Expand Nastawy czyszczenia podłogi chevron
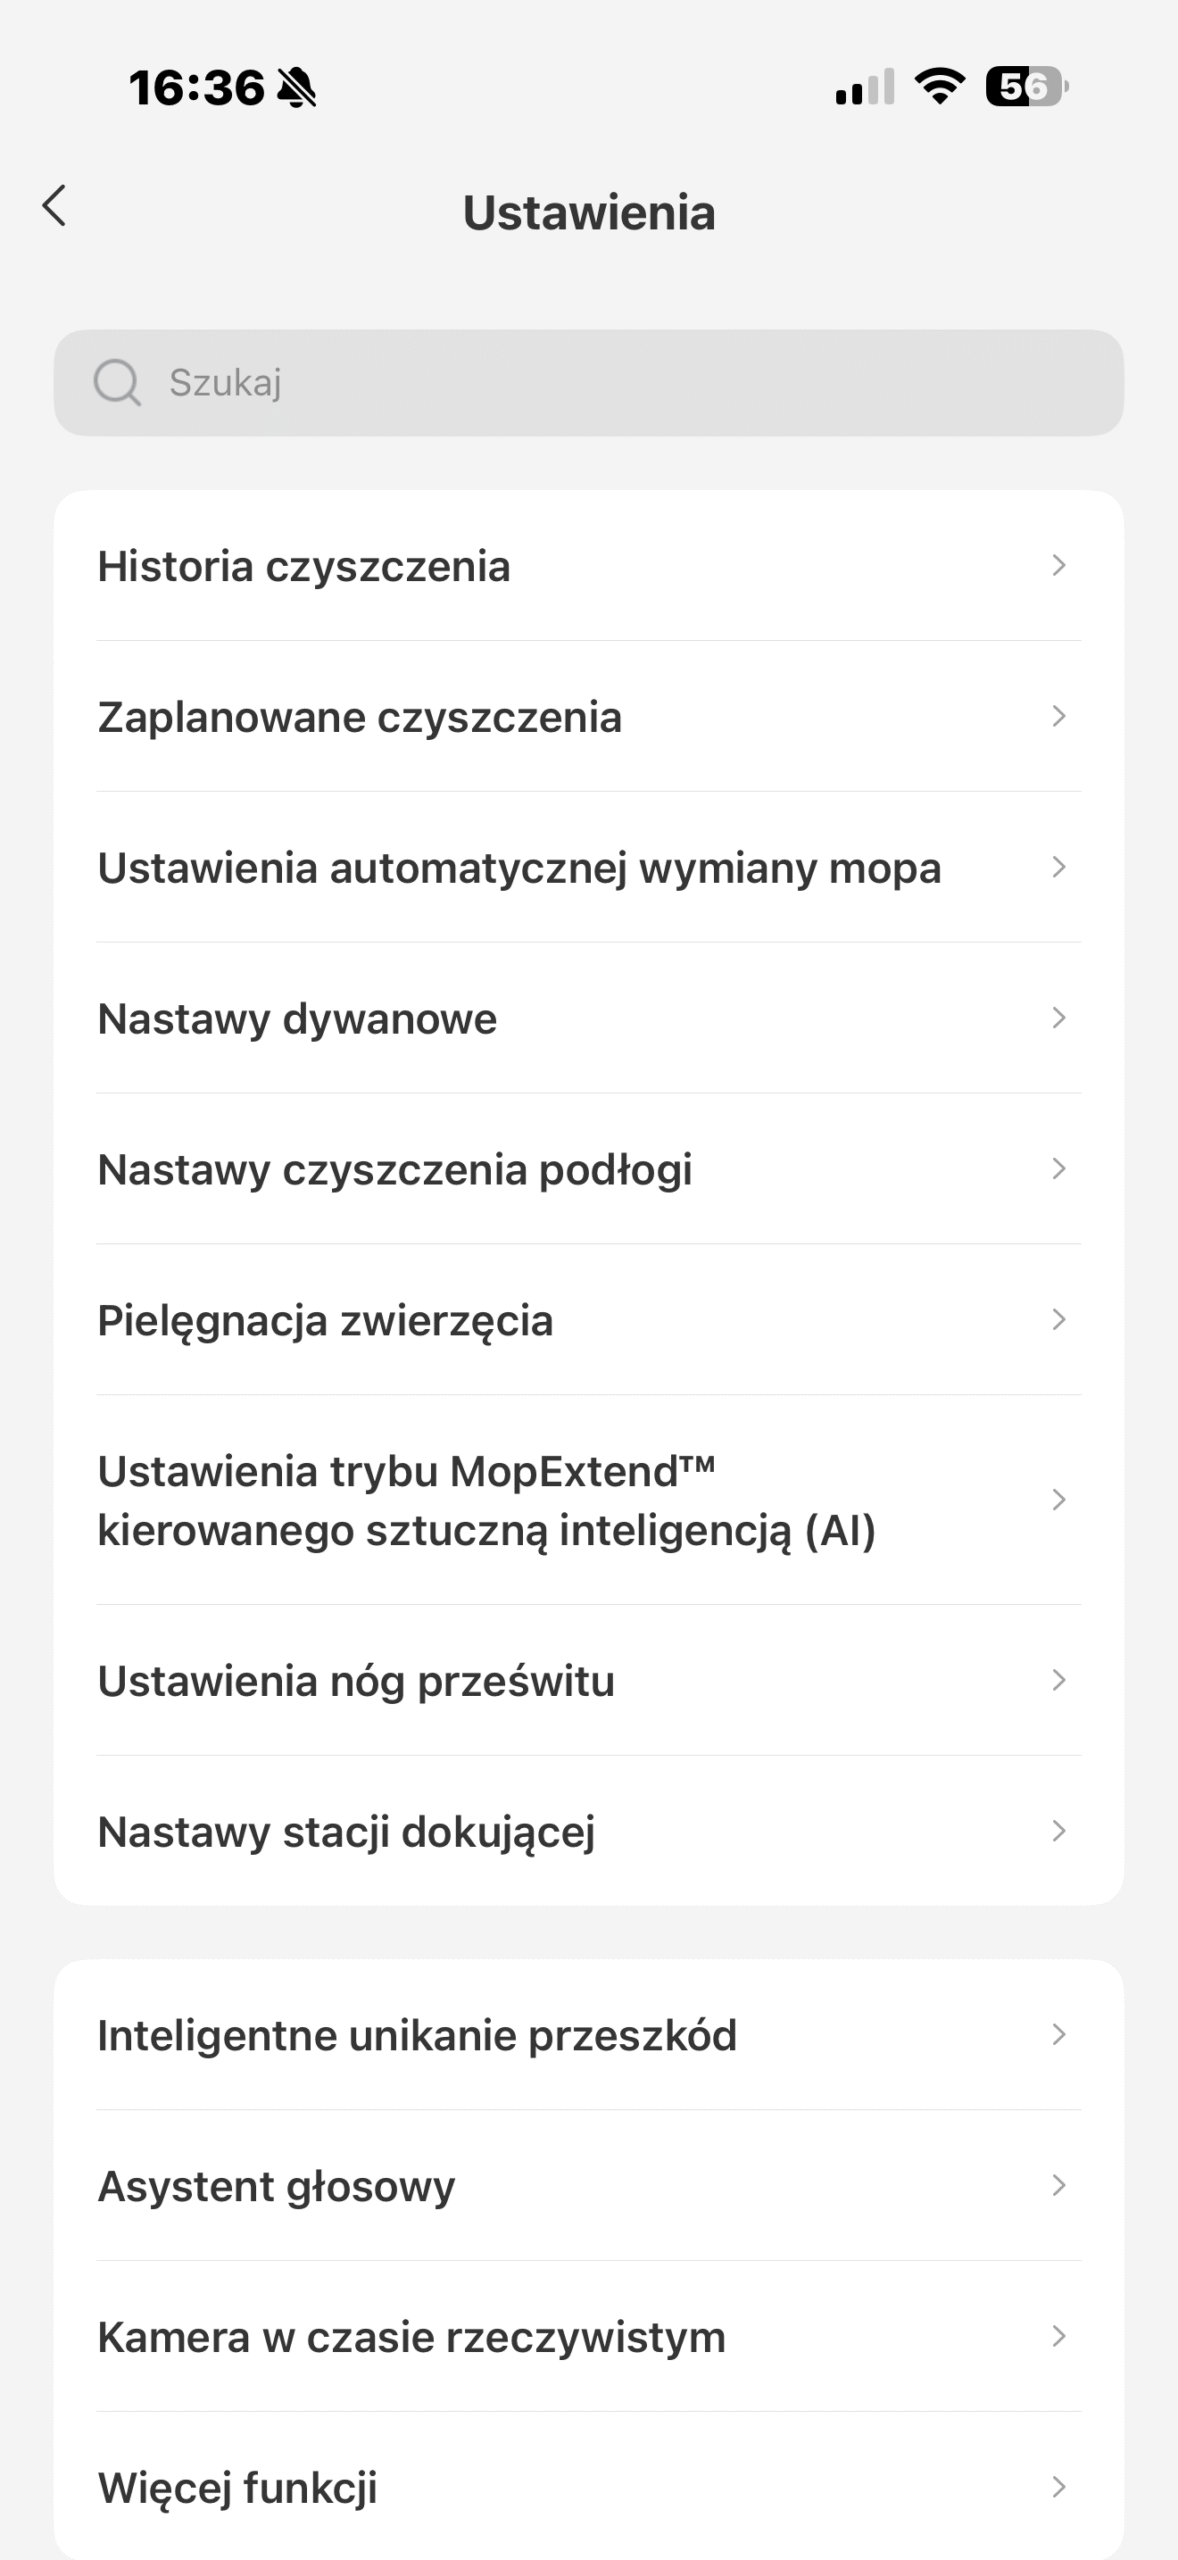The width and height of the screenshot is (1178, 2560). [x=1059, y=1169]
